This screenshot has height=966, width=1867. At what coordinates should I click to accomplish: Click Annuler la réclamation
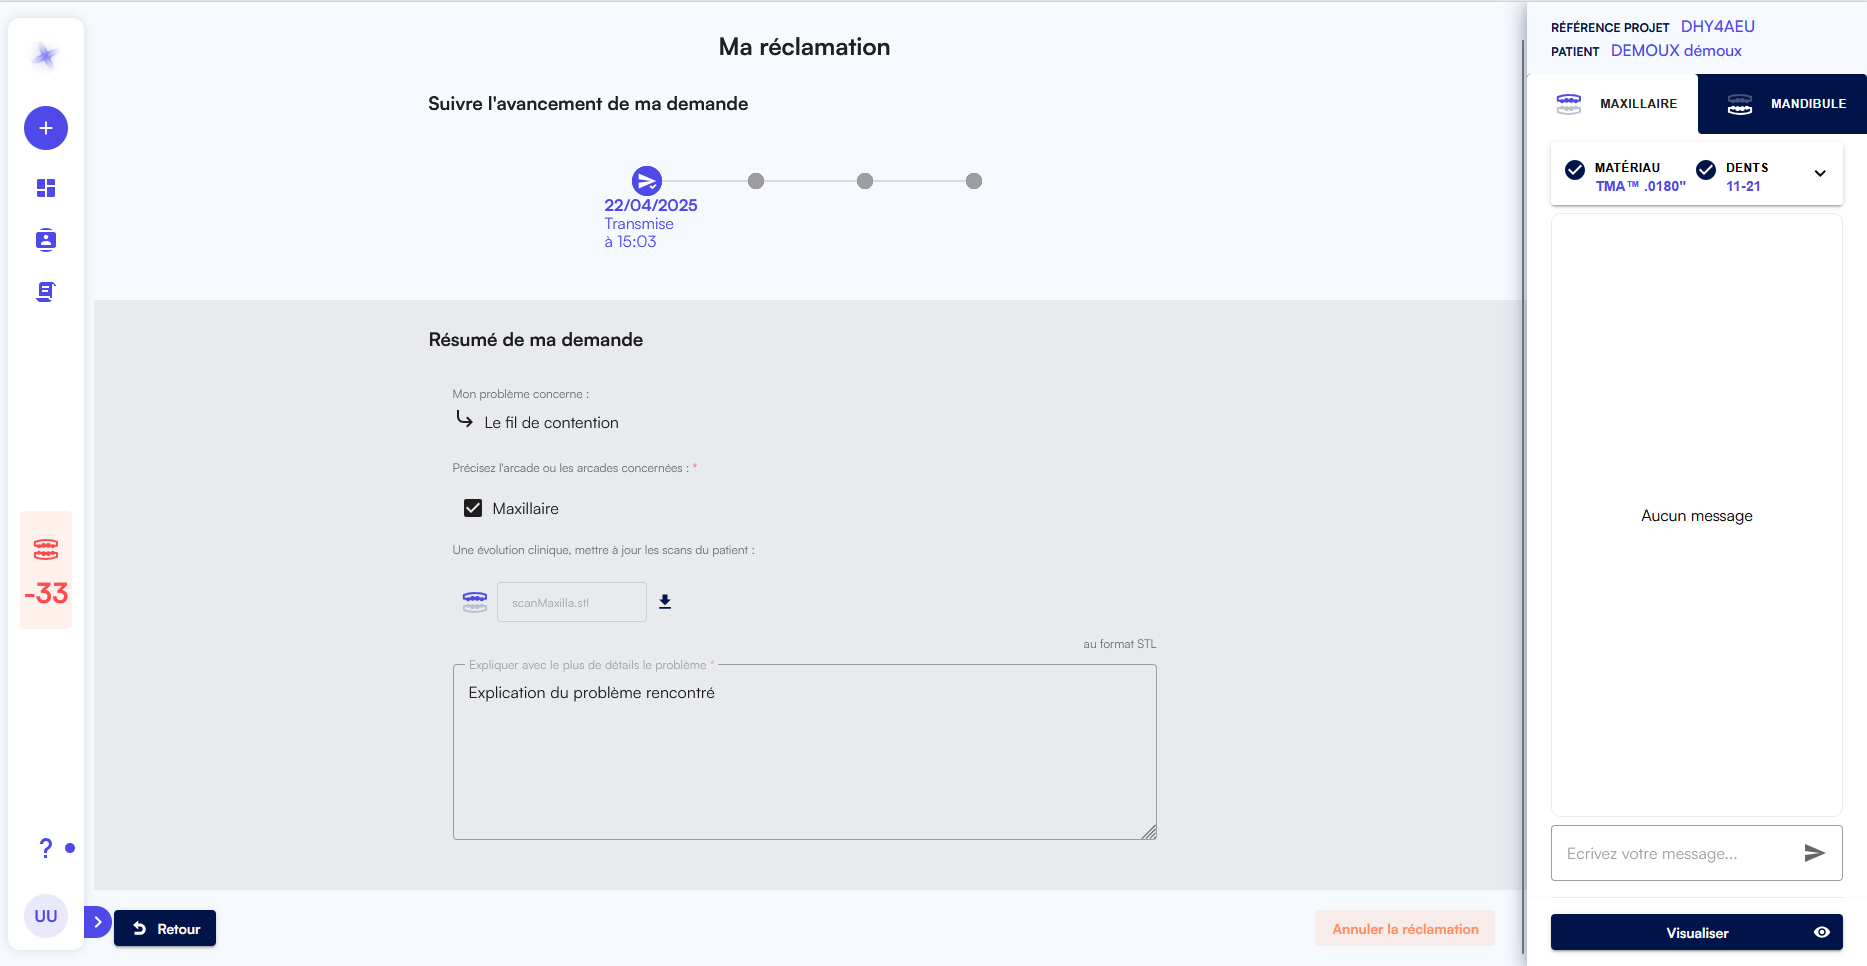tap(1405, 928)
